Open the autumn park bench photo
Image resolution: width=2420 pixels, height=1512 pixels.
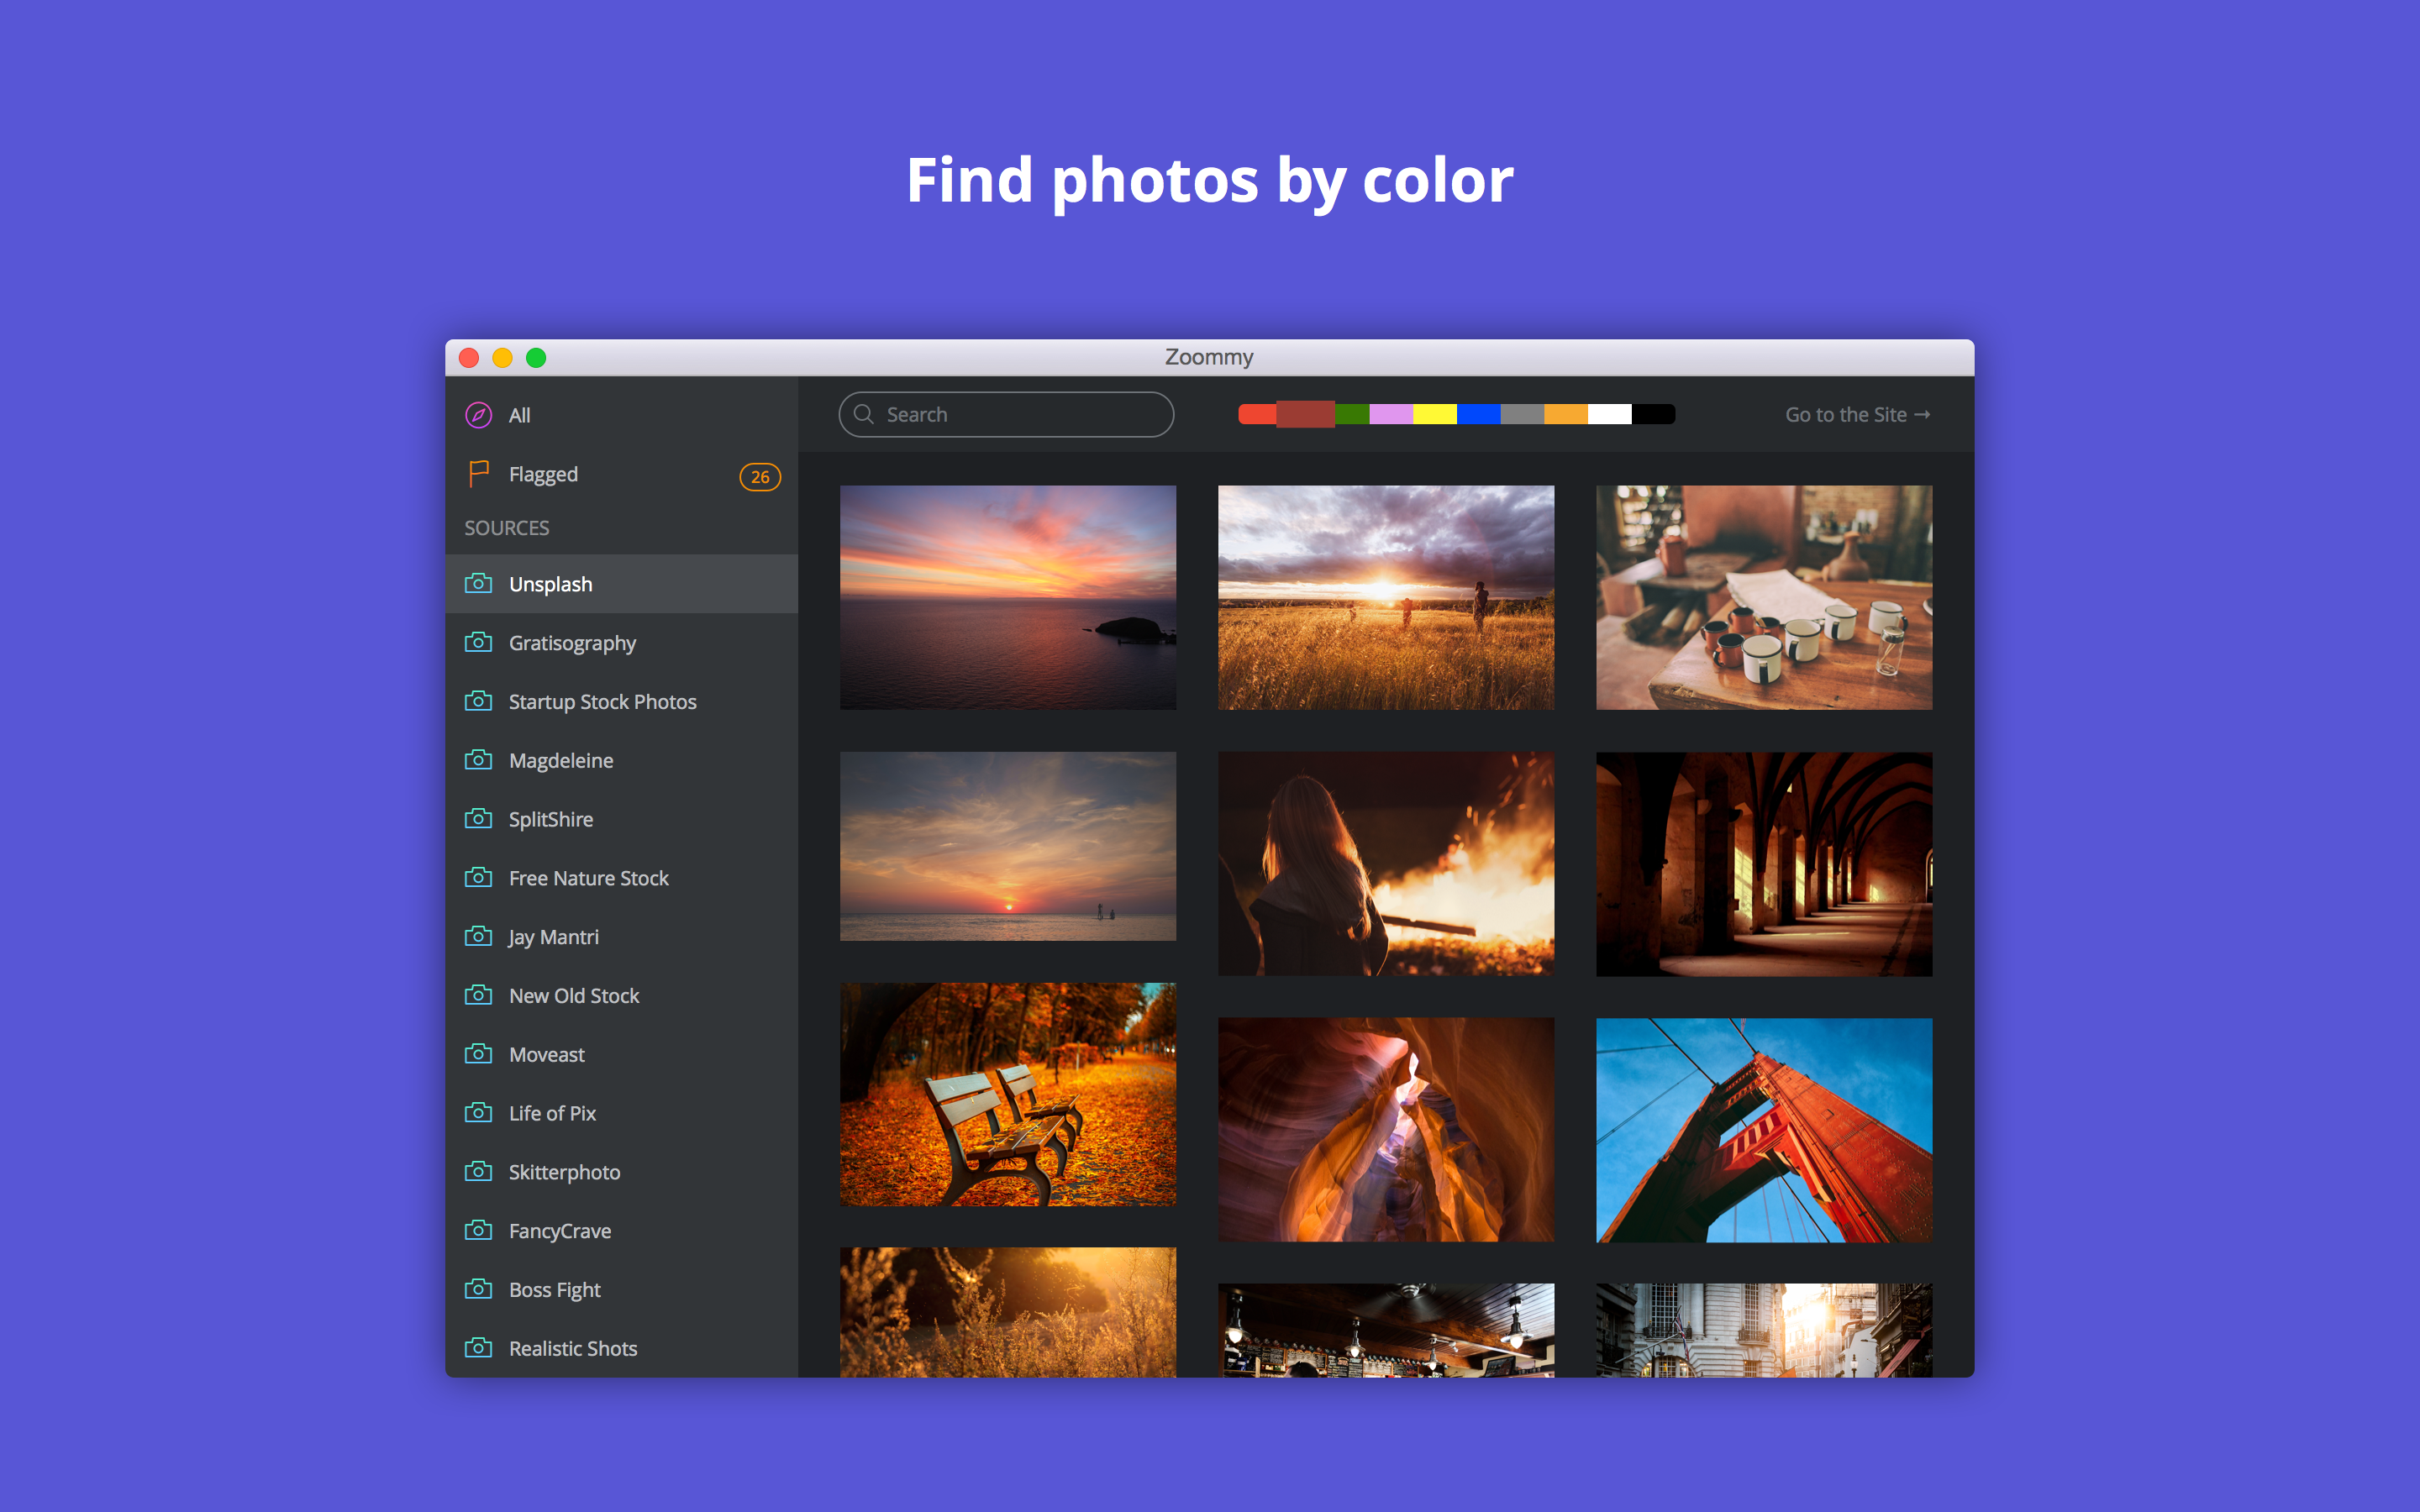[x=1007, y=1094]
